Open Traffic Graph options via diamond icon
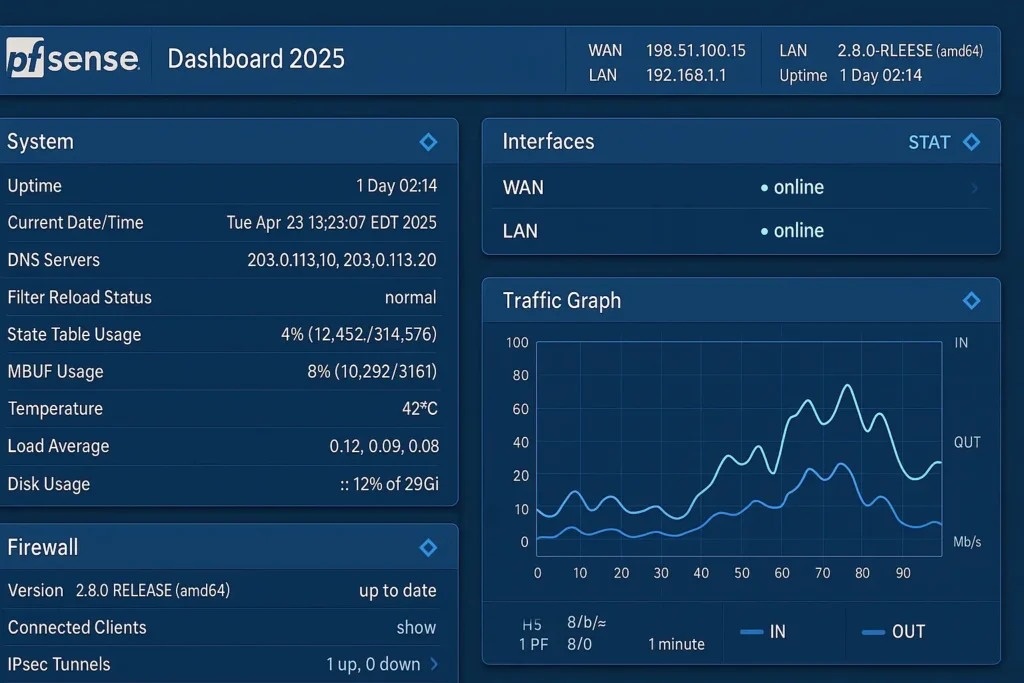 [x=971, y=300]
